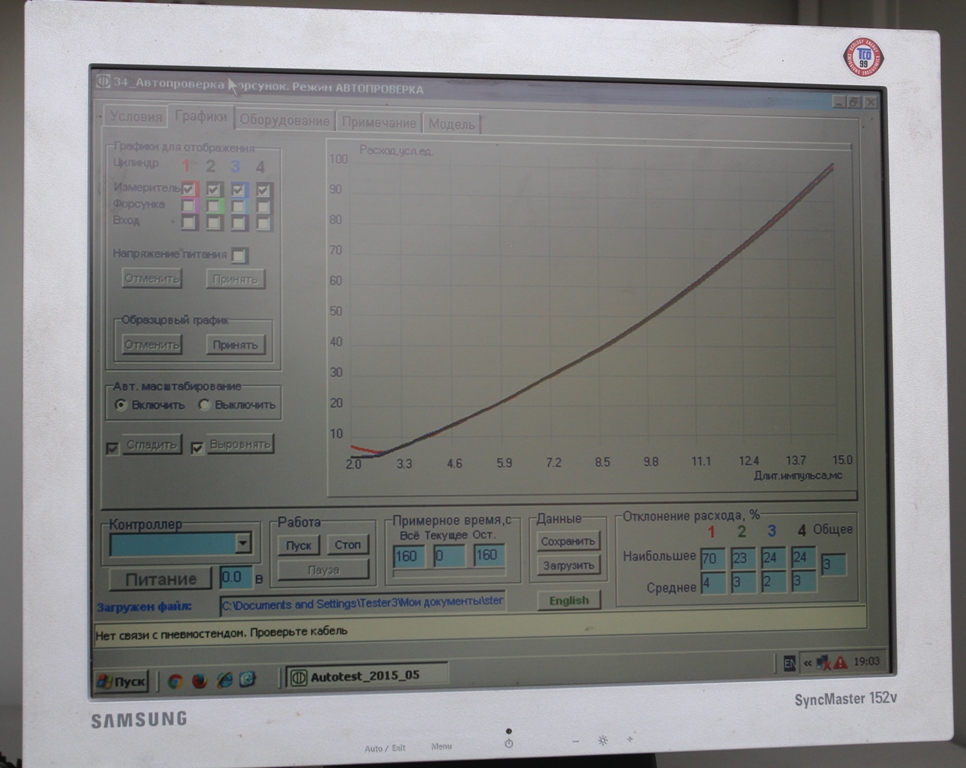Select the Выключить auto-scaling radio button
The height and width of the screenshot is (768, 966).
(x=205, y=405)
